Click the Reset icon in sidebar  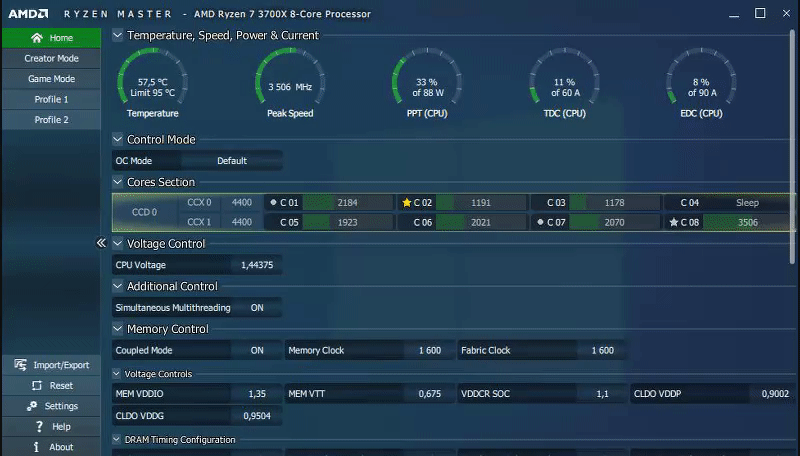pyautogui.click(x=37, y=386)
